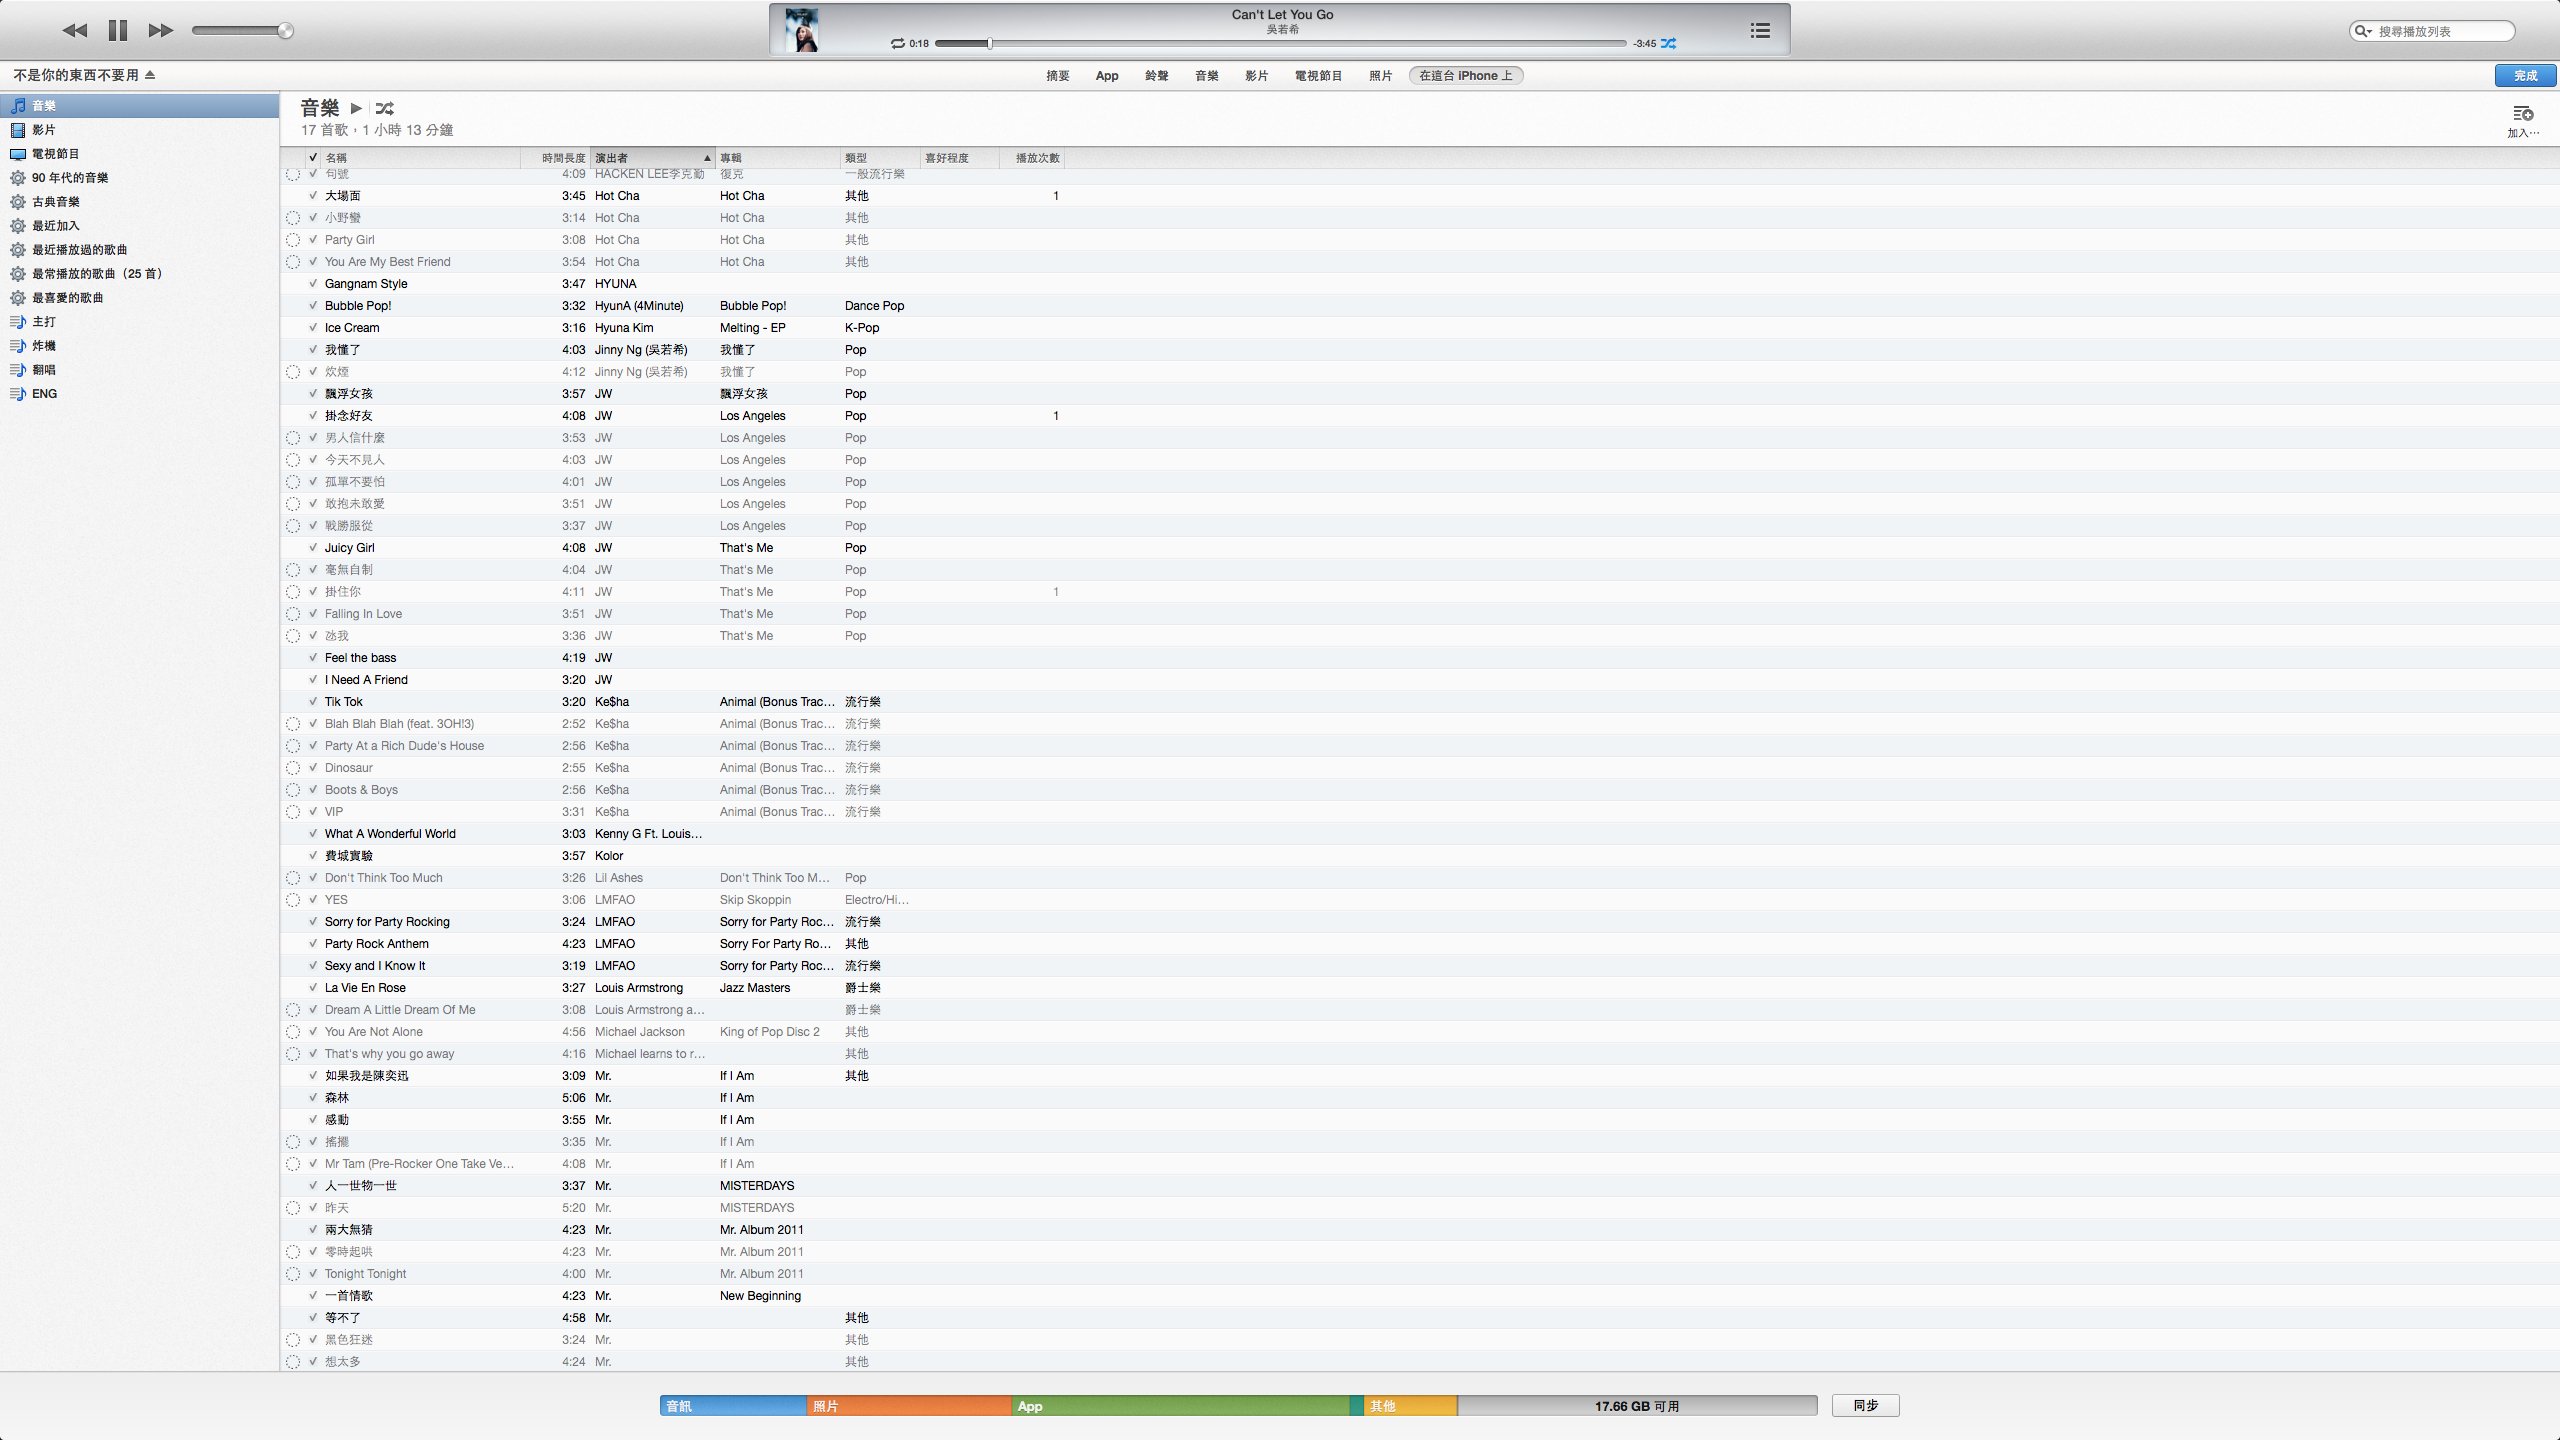This screenshot has height=1440, width=2560.
Task: Toggle sort order on 演出者 column
Action: click(652, 158)
